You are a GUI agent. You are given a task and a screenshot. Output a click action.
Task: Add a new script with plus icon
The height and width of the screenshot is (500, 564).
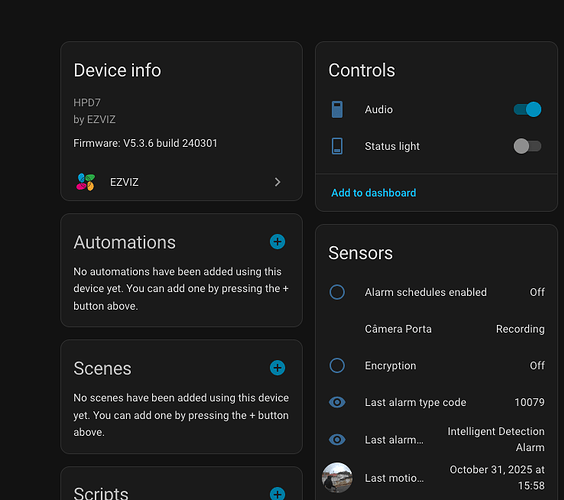[x=277, y=494]
